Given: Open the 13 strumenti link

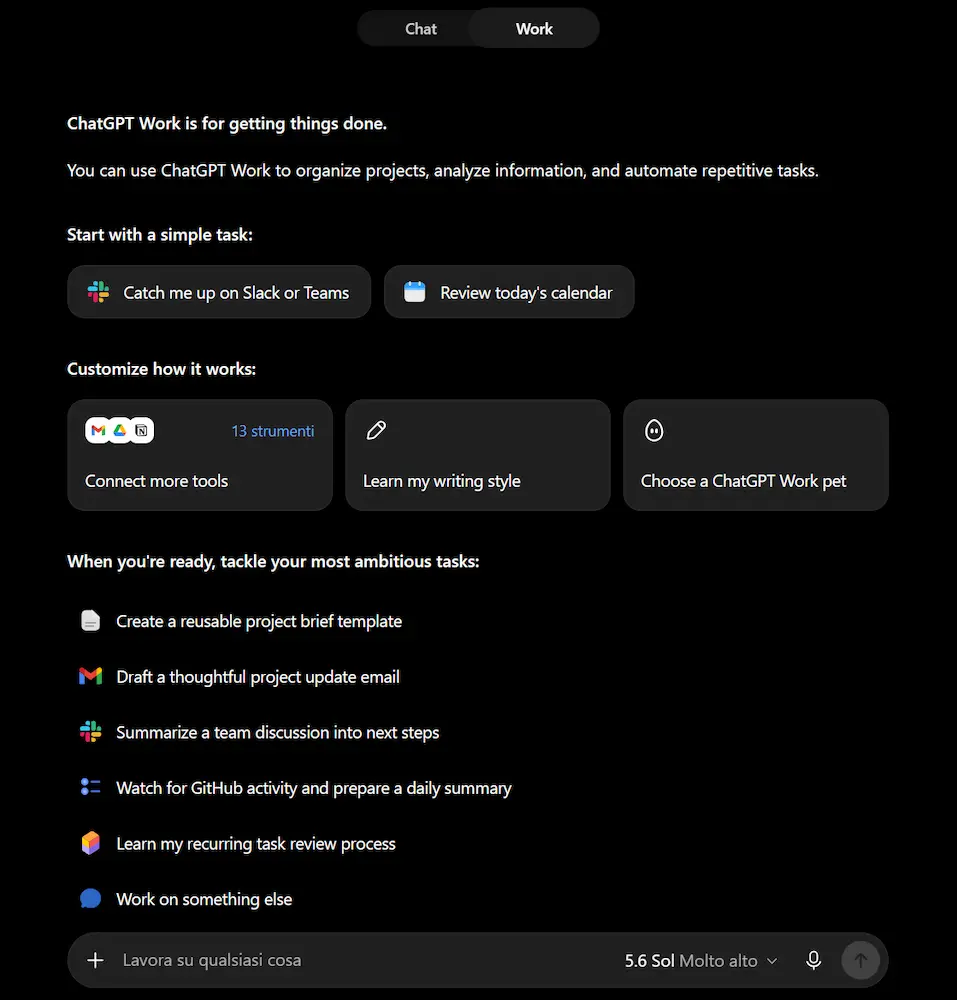Looking at the screenshot, I should 273,431.
